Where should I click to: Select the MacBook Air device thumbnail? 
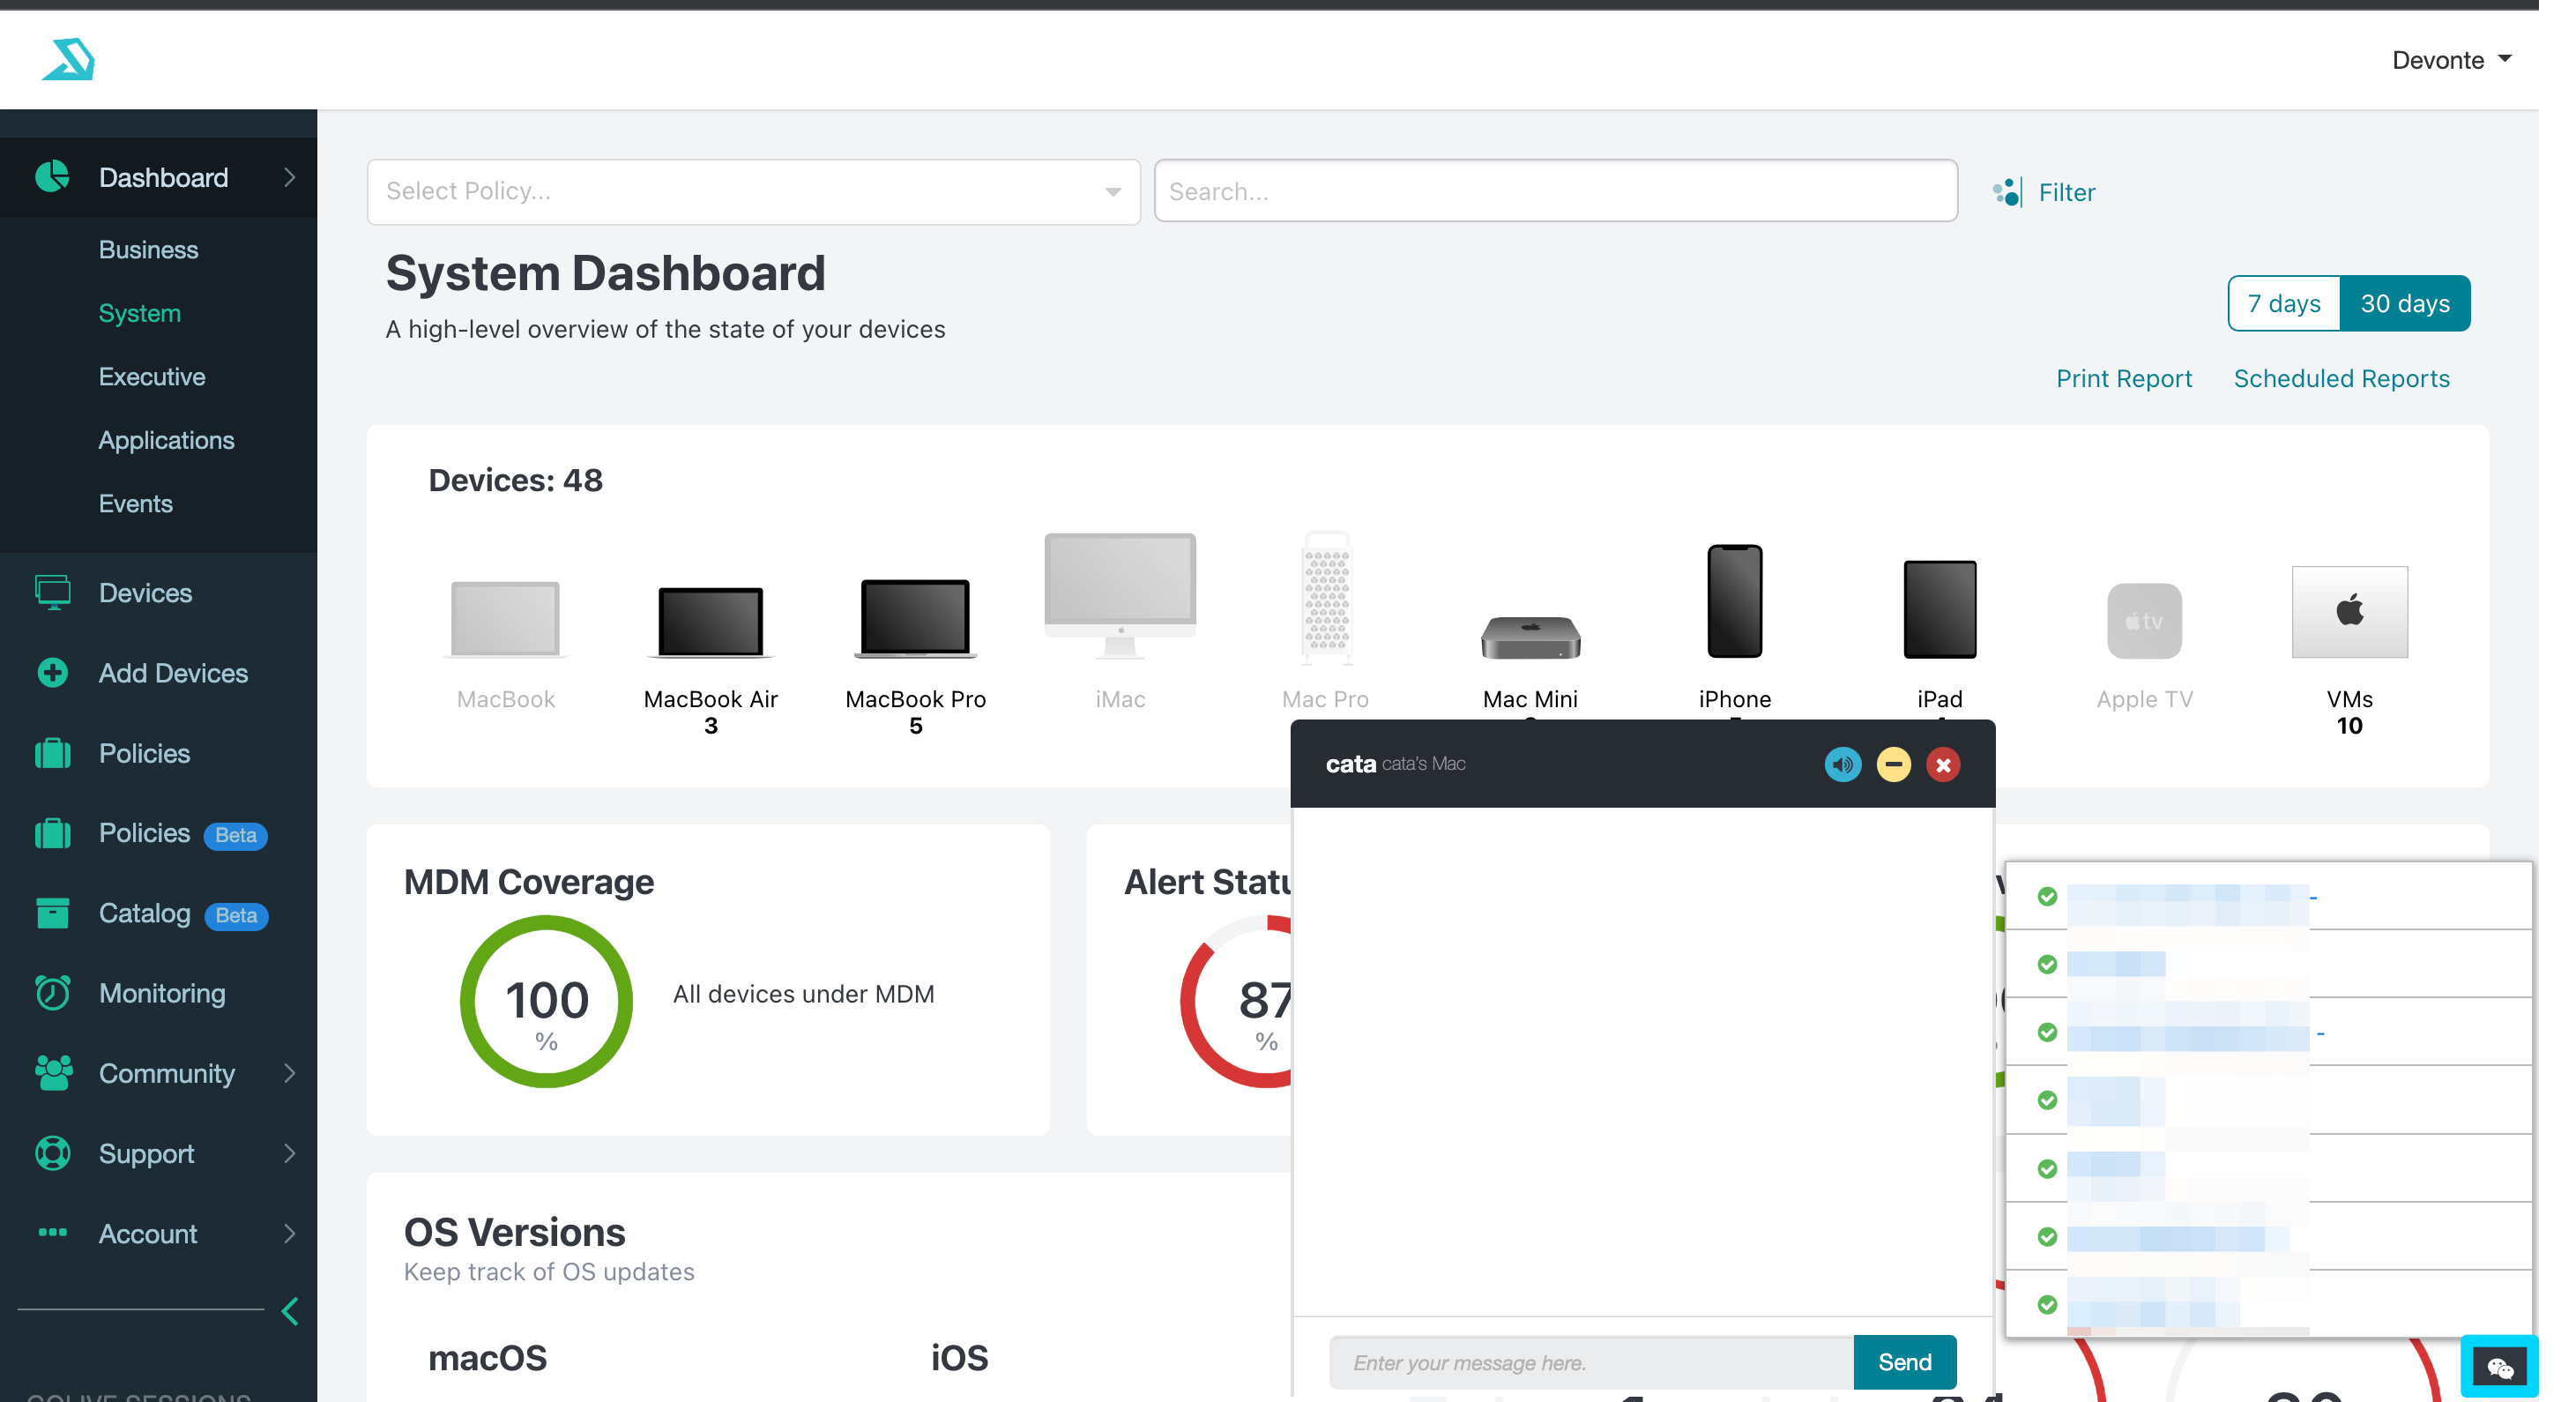click(x=711, y=622)
